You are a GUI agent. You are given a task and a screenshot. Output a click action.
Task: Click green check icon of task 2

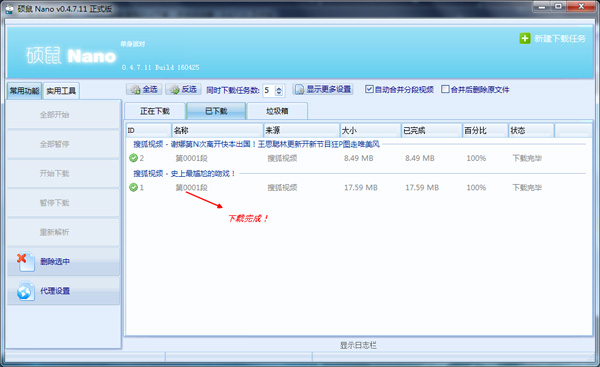point(133,158)
